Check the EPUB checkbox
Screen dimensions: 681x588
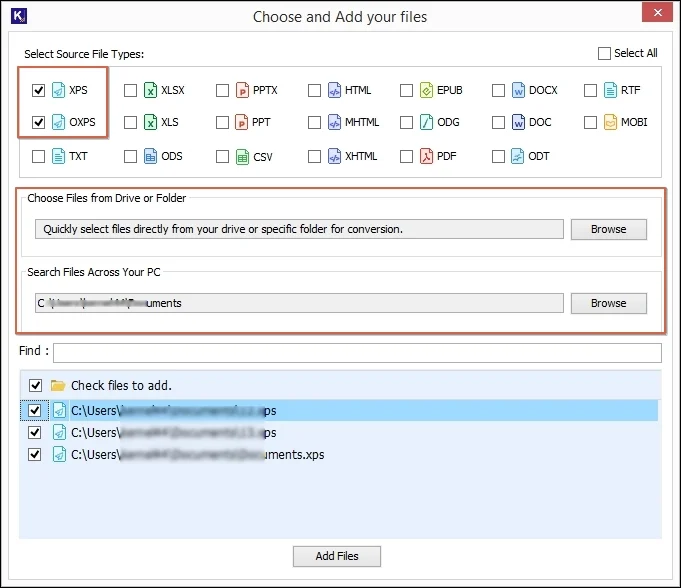406,90
